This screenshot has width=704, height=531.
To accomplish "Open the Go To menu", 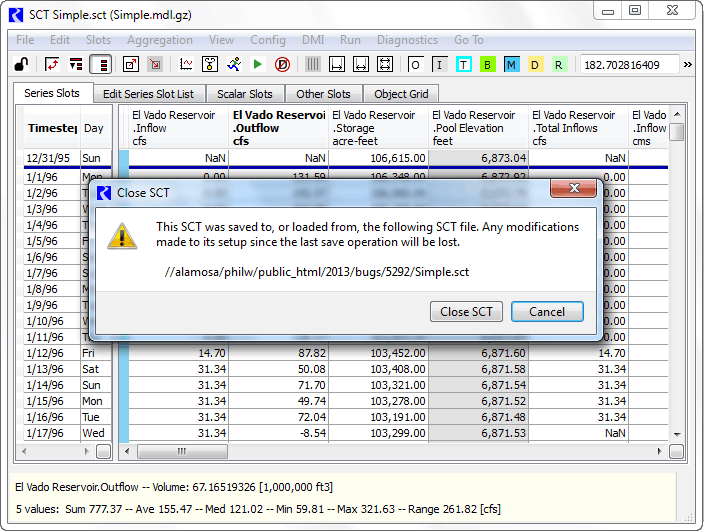I will click(469, 40).
